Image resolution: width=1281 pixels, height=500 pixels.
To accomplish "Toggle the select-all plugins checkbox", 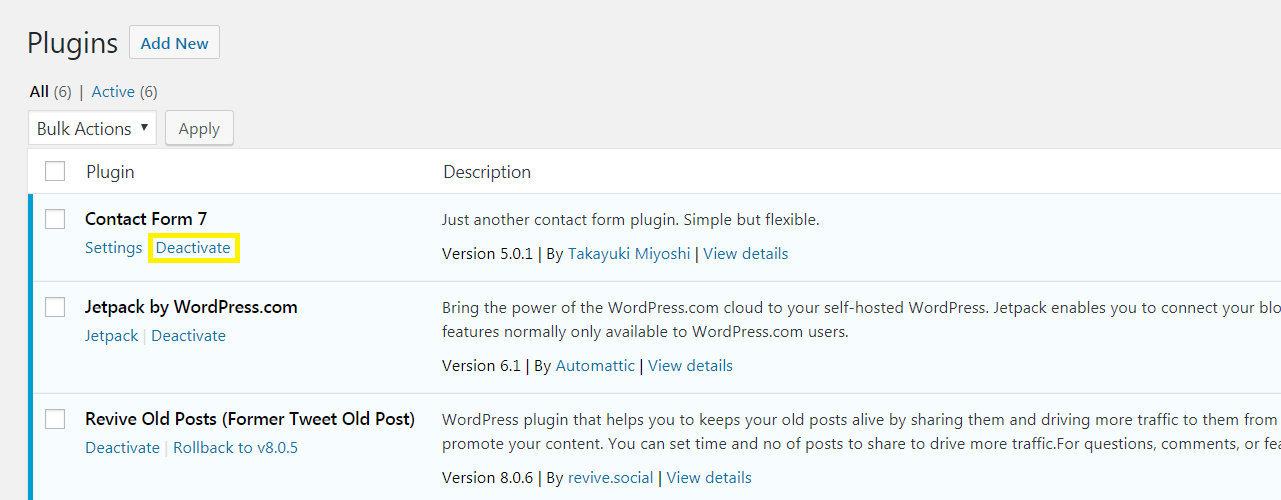I will click(55, 172).
